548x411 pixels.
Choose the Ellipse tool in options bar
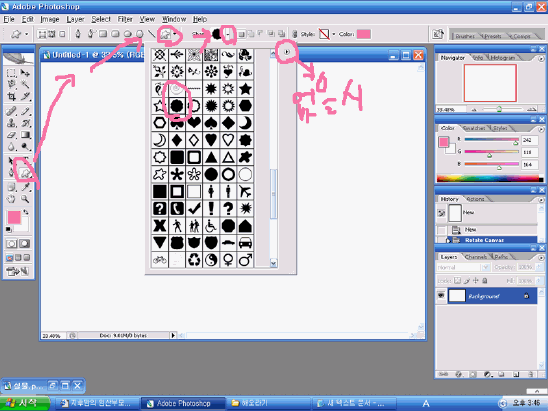[128, 34]
